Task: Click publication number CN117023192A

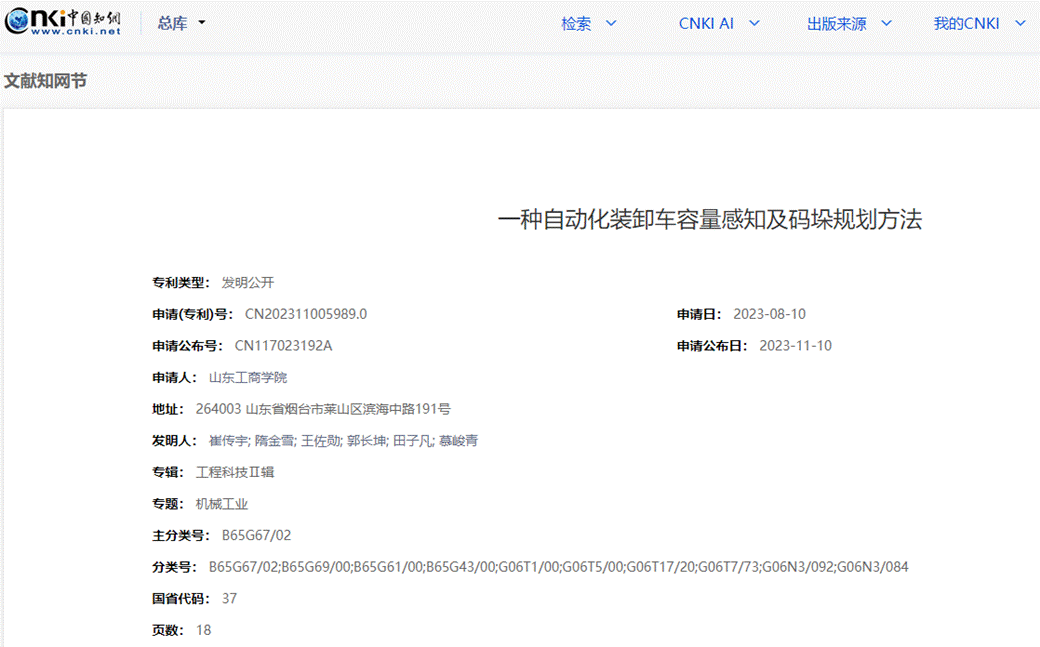Action: [283, 346]
